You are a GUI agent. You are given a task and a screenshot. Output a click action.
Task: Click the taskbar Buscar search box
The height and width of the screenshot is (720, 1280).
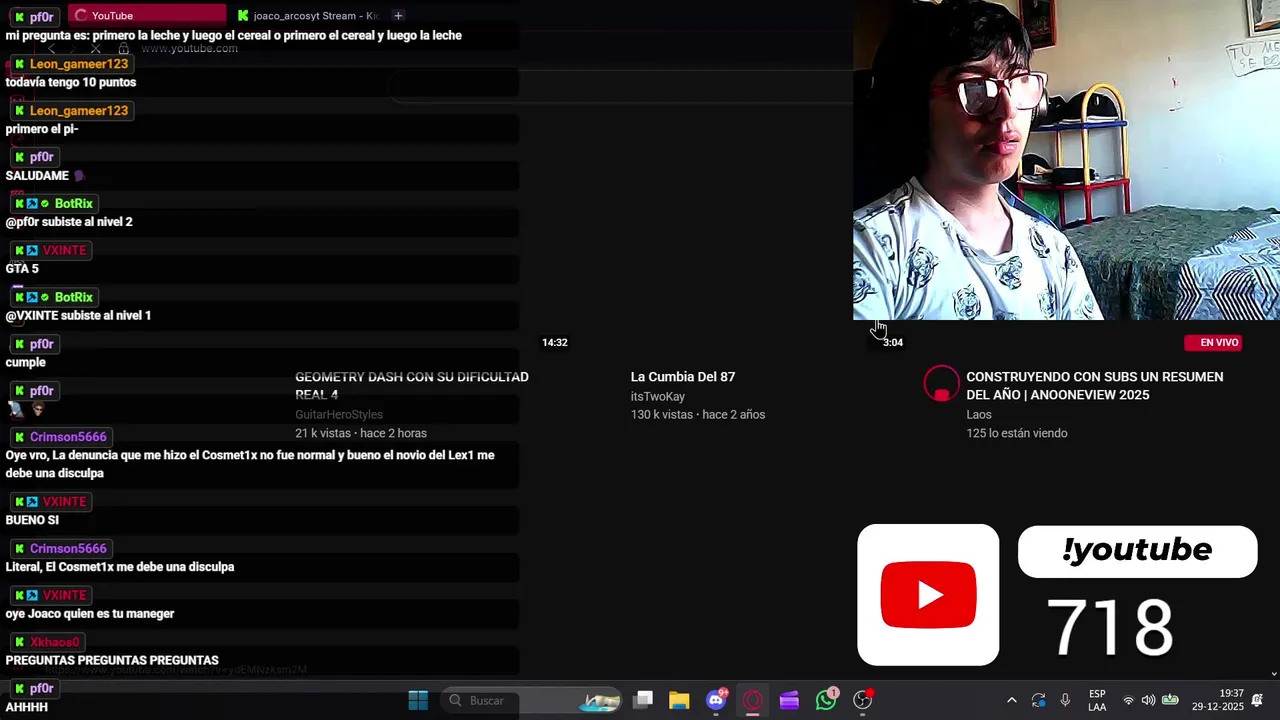pos(532,700)
